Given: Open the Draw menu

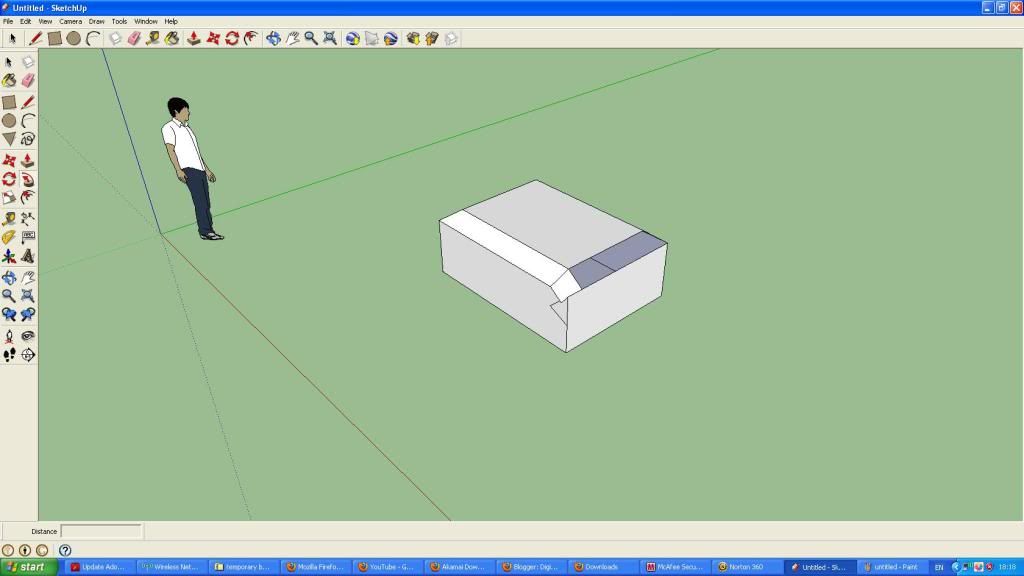Looking at the screenshot, I should tap(96, 21).
